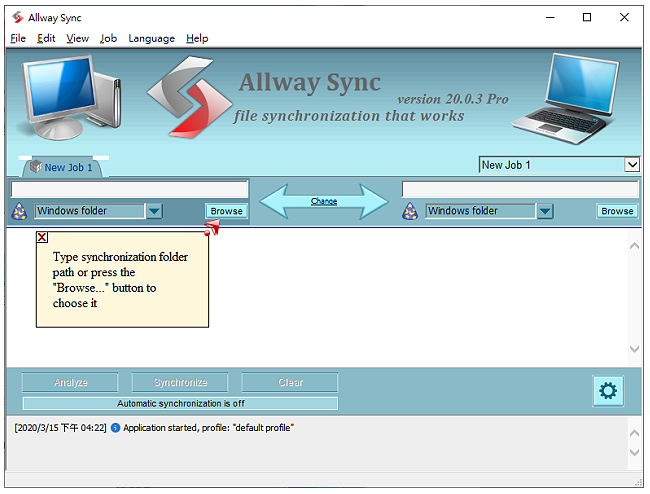Viewport: 650px width, 494px height.
Task: Click the Analyze button
Action: [70, 382]
